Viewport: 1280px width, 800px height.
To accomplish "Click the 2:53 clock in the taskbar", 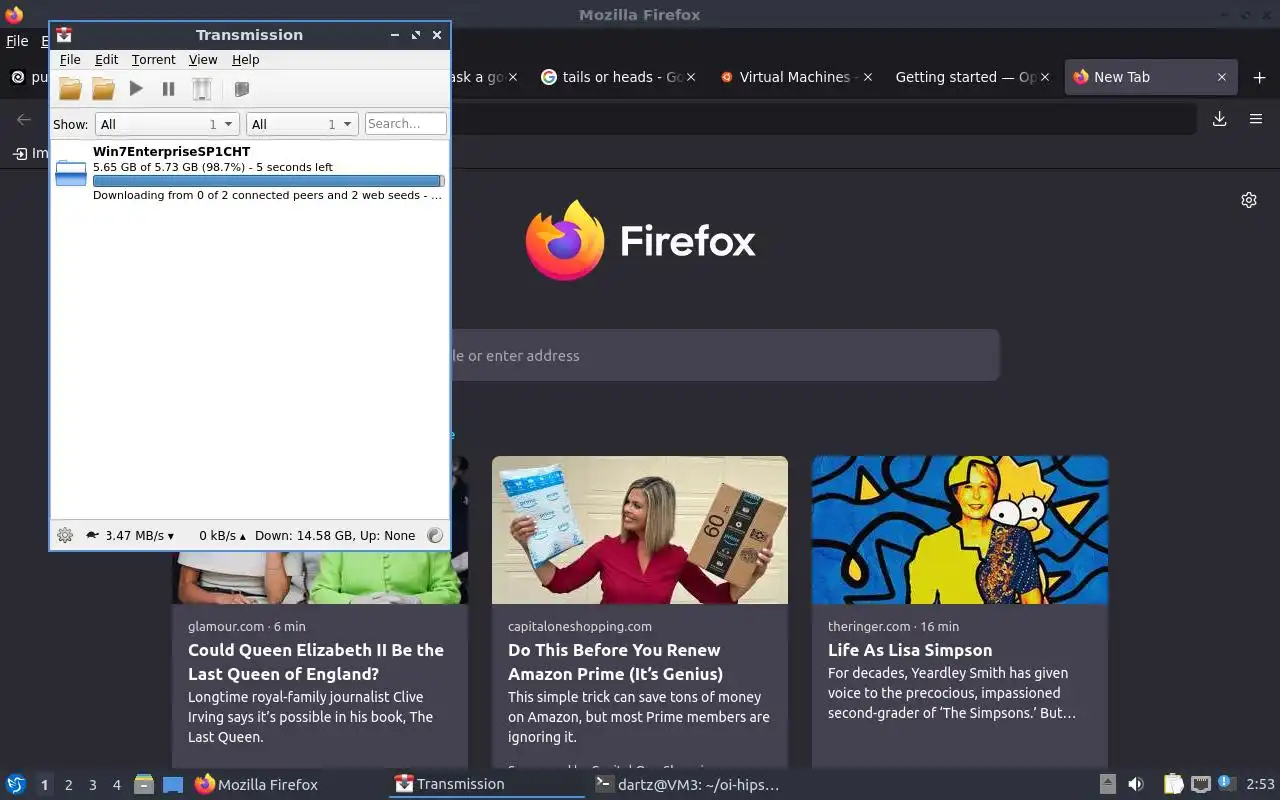I will point(1260,784).
